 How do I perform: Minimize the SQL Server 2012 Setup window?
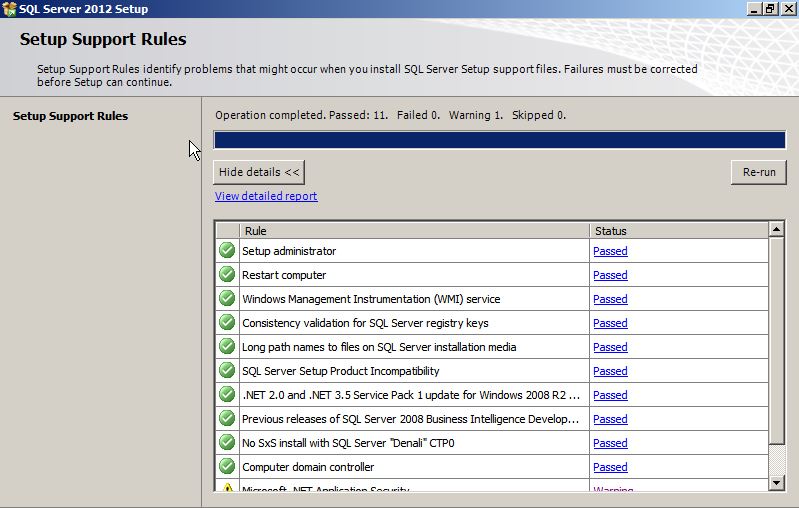click(754, 9)
